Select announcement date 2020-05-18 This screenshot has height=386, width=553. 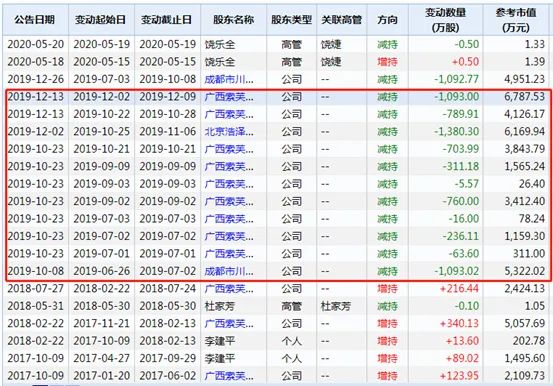(36, 62)
